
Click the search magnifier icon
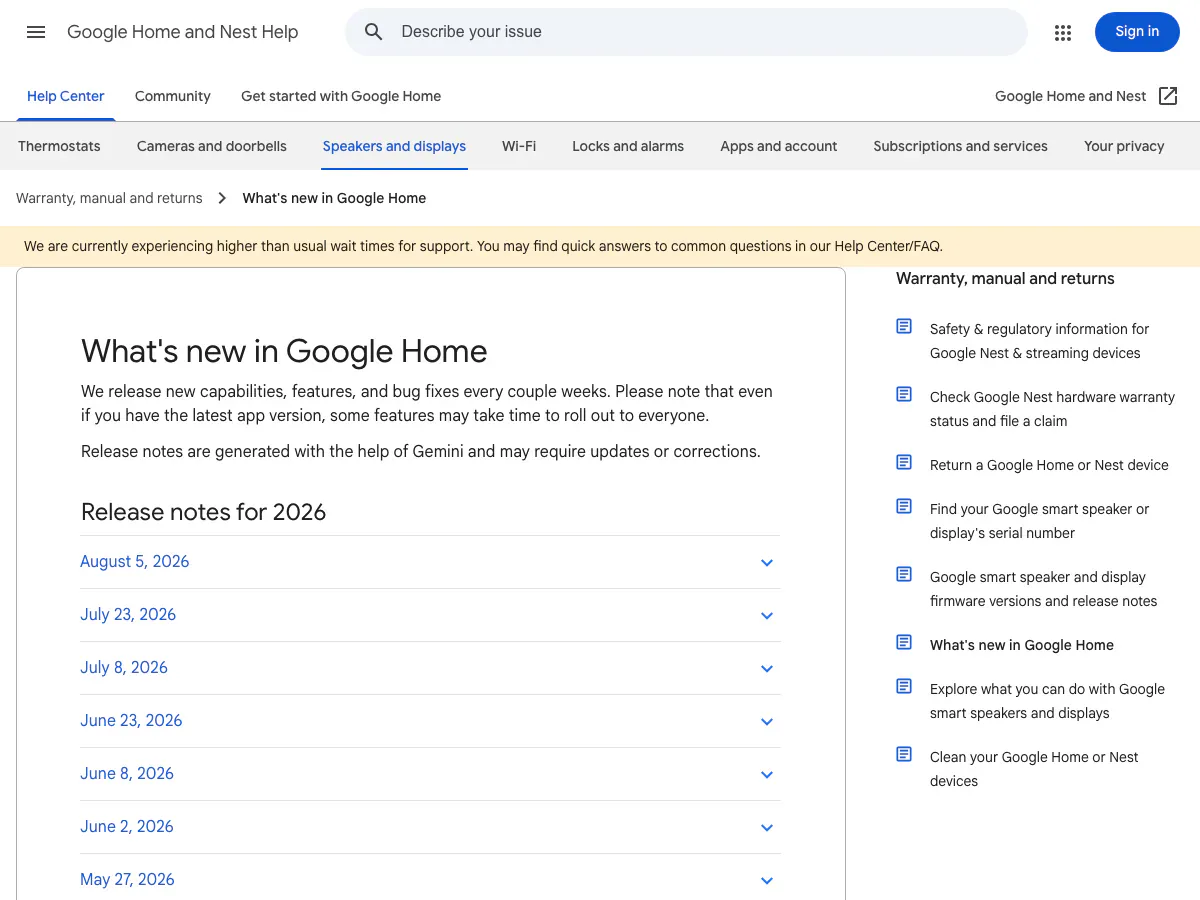tap(373, 32)
